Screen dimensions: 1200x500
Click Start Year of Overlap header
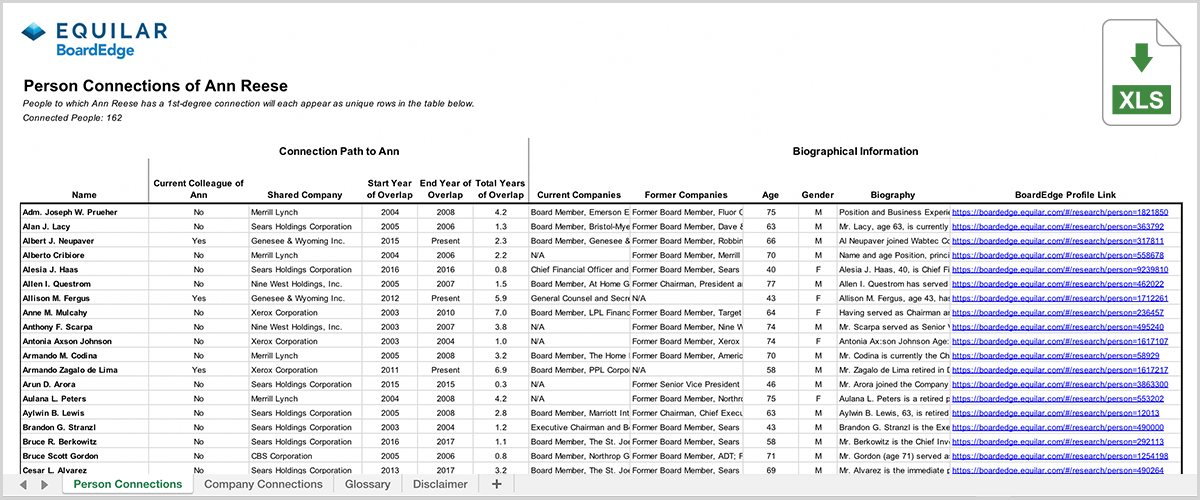point(390,189)
